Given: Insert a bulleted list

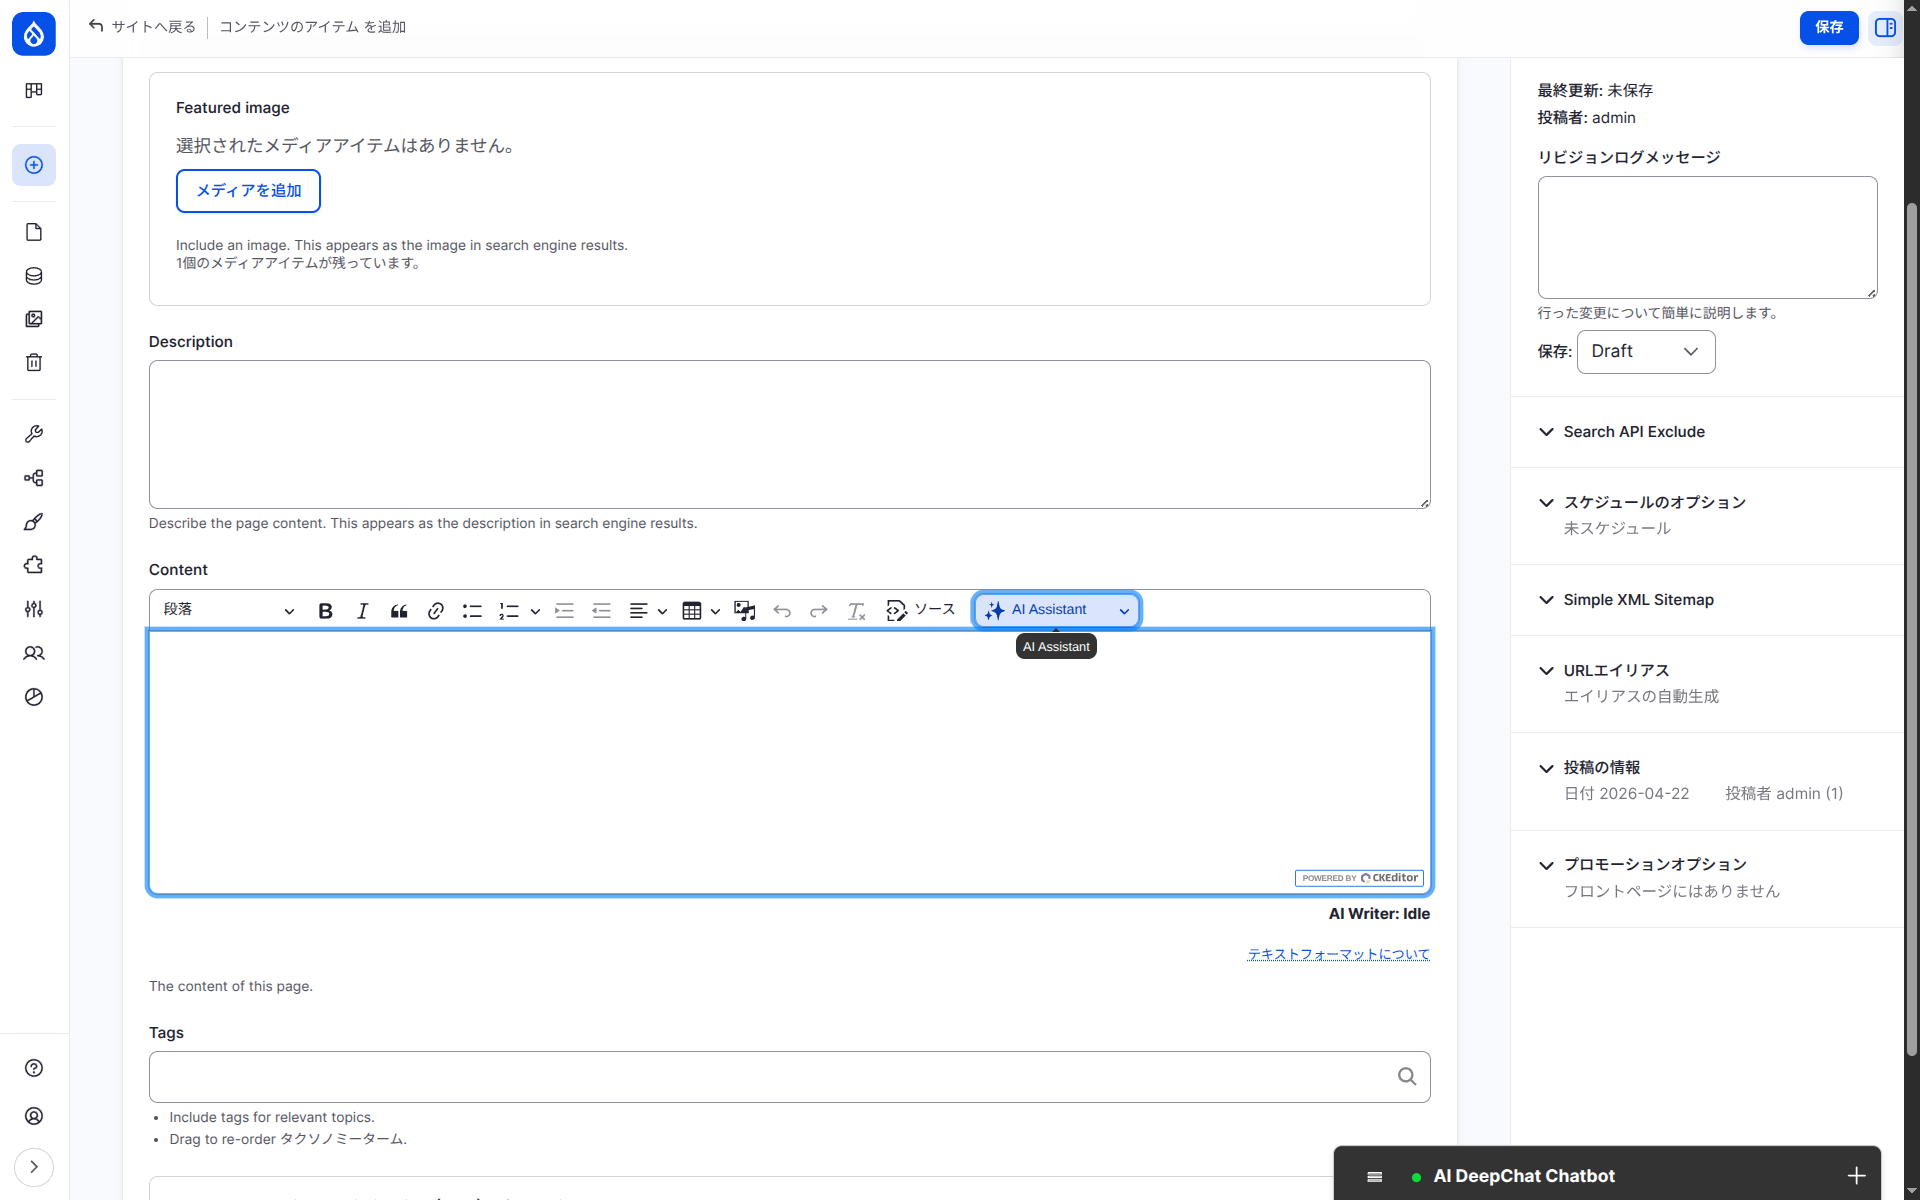Looking at the screenshot, I should tap(472, 611).
